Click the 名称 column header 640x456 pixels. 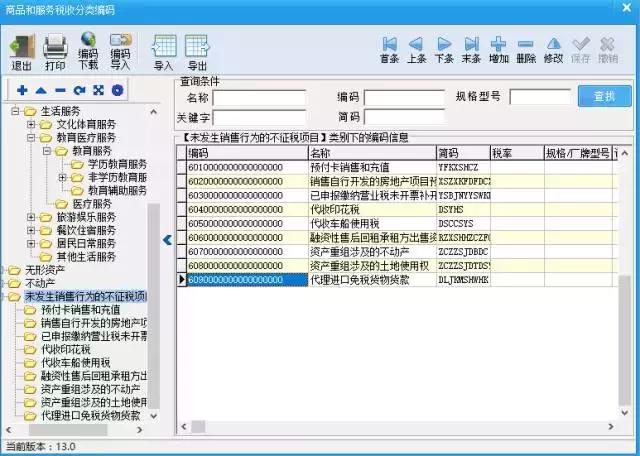(372, 153)
